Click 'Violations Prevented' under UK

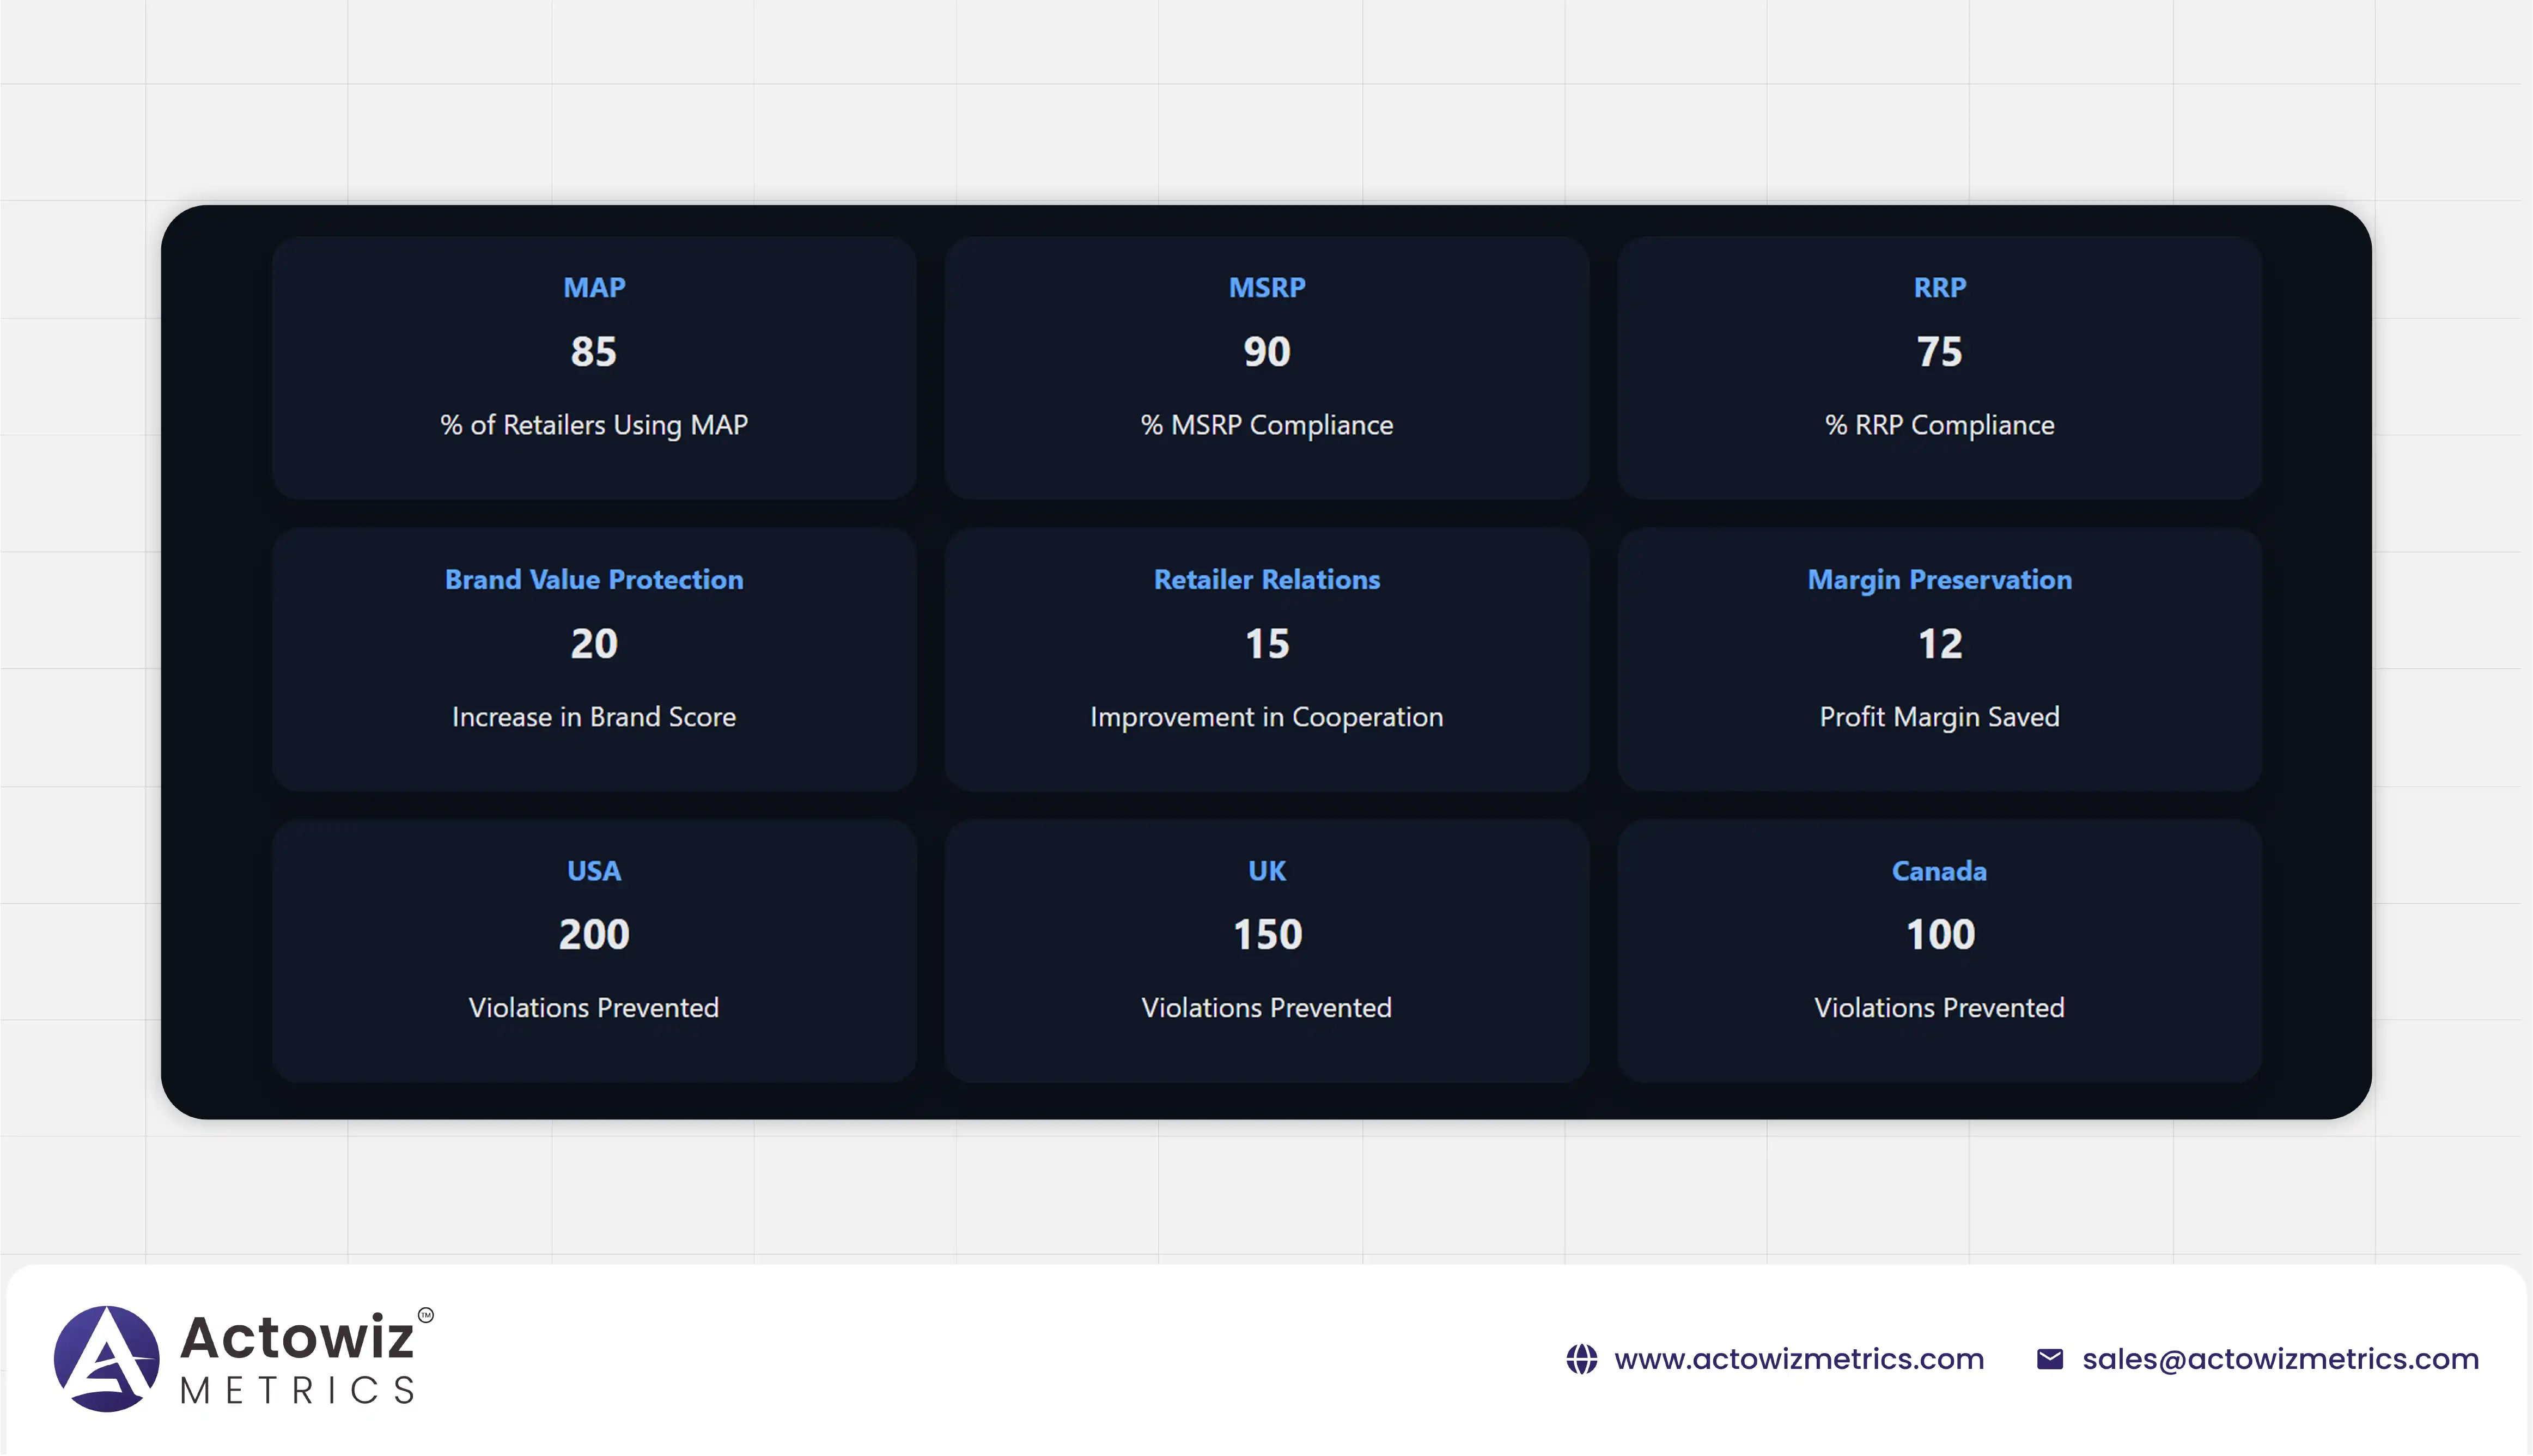coord(1267,1008)
